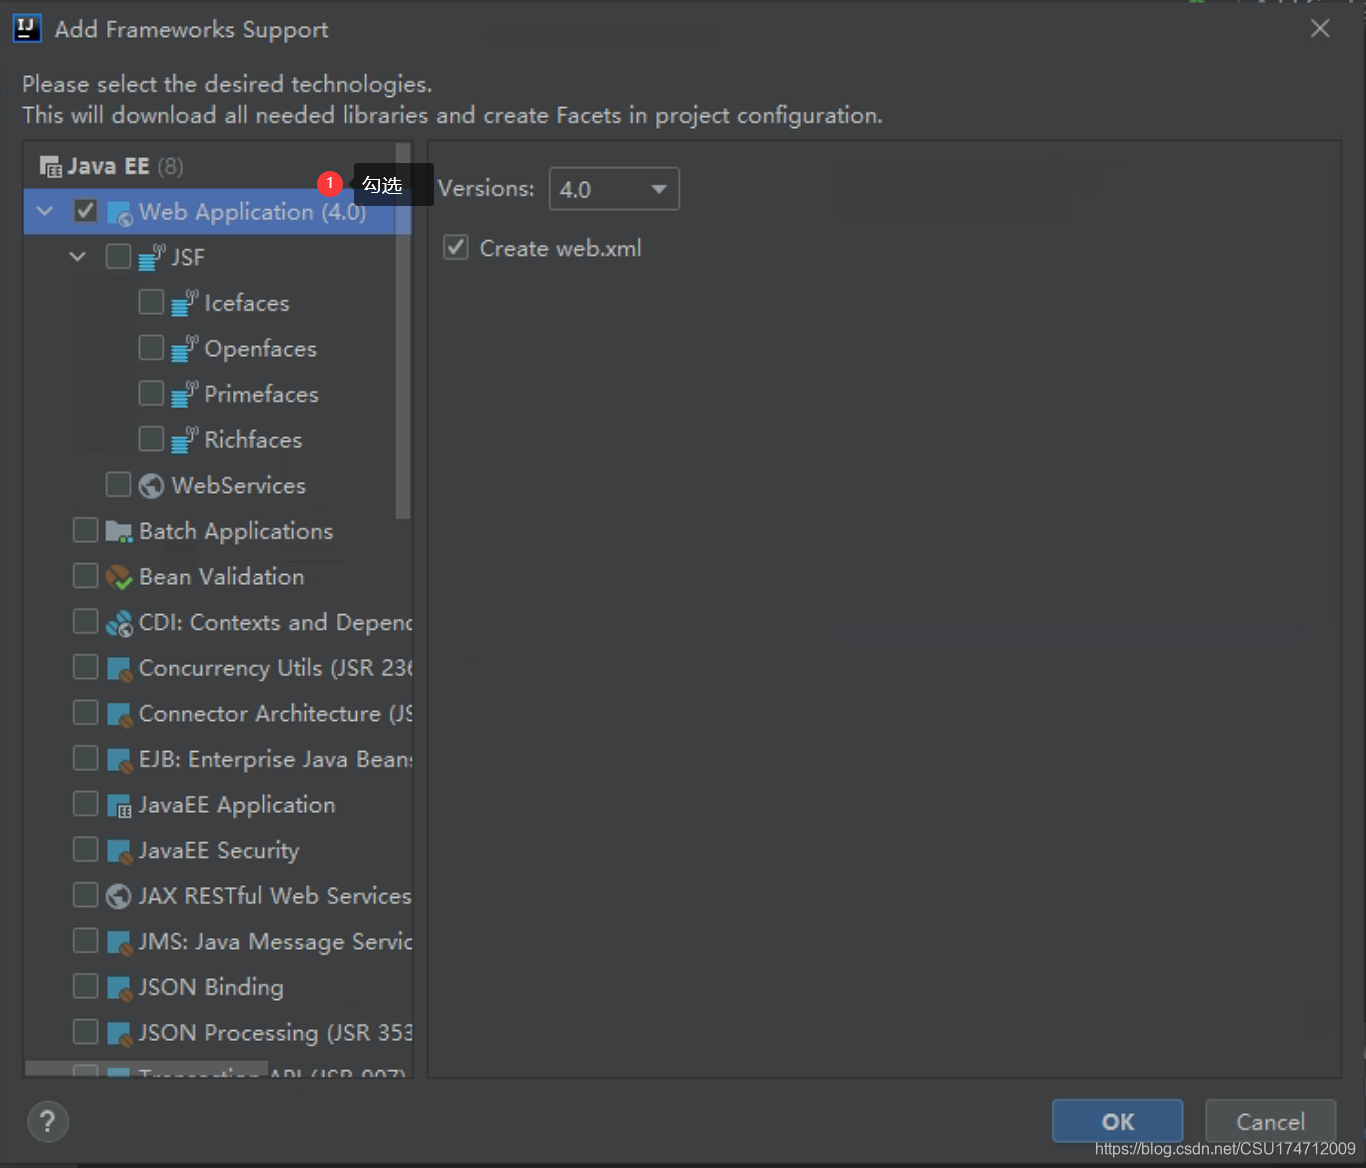The width and height of the screenshot is (1366, 1168).
Task: Click the Openfaces icon
Action: point(184,349)
